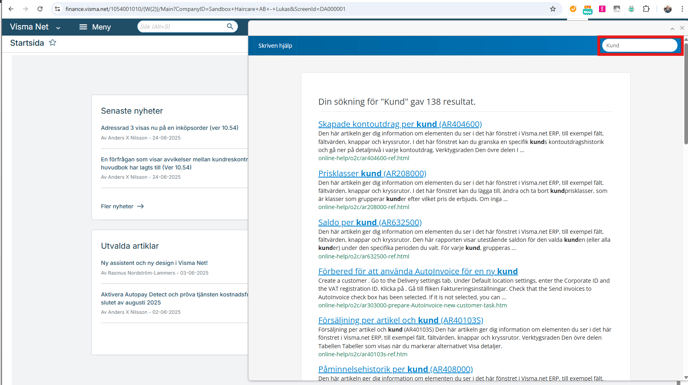Open the pink browser extension
Viewport: 688px width, 385px height.
coord(602,9)
